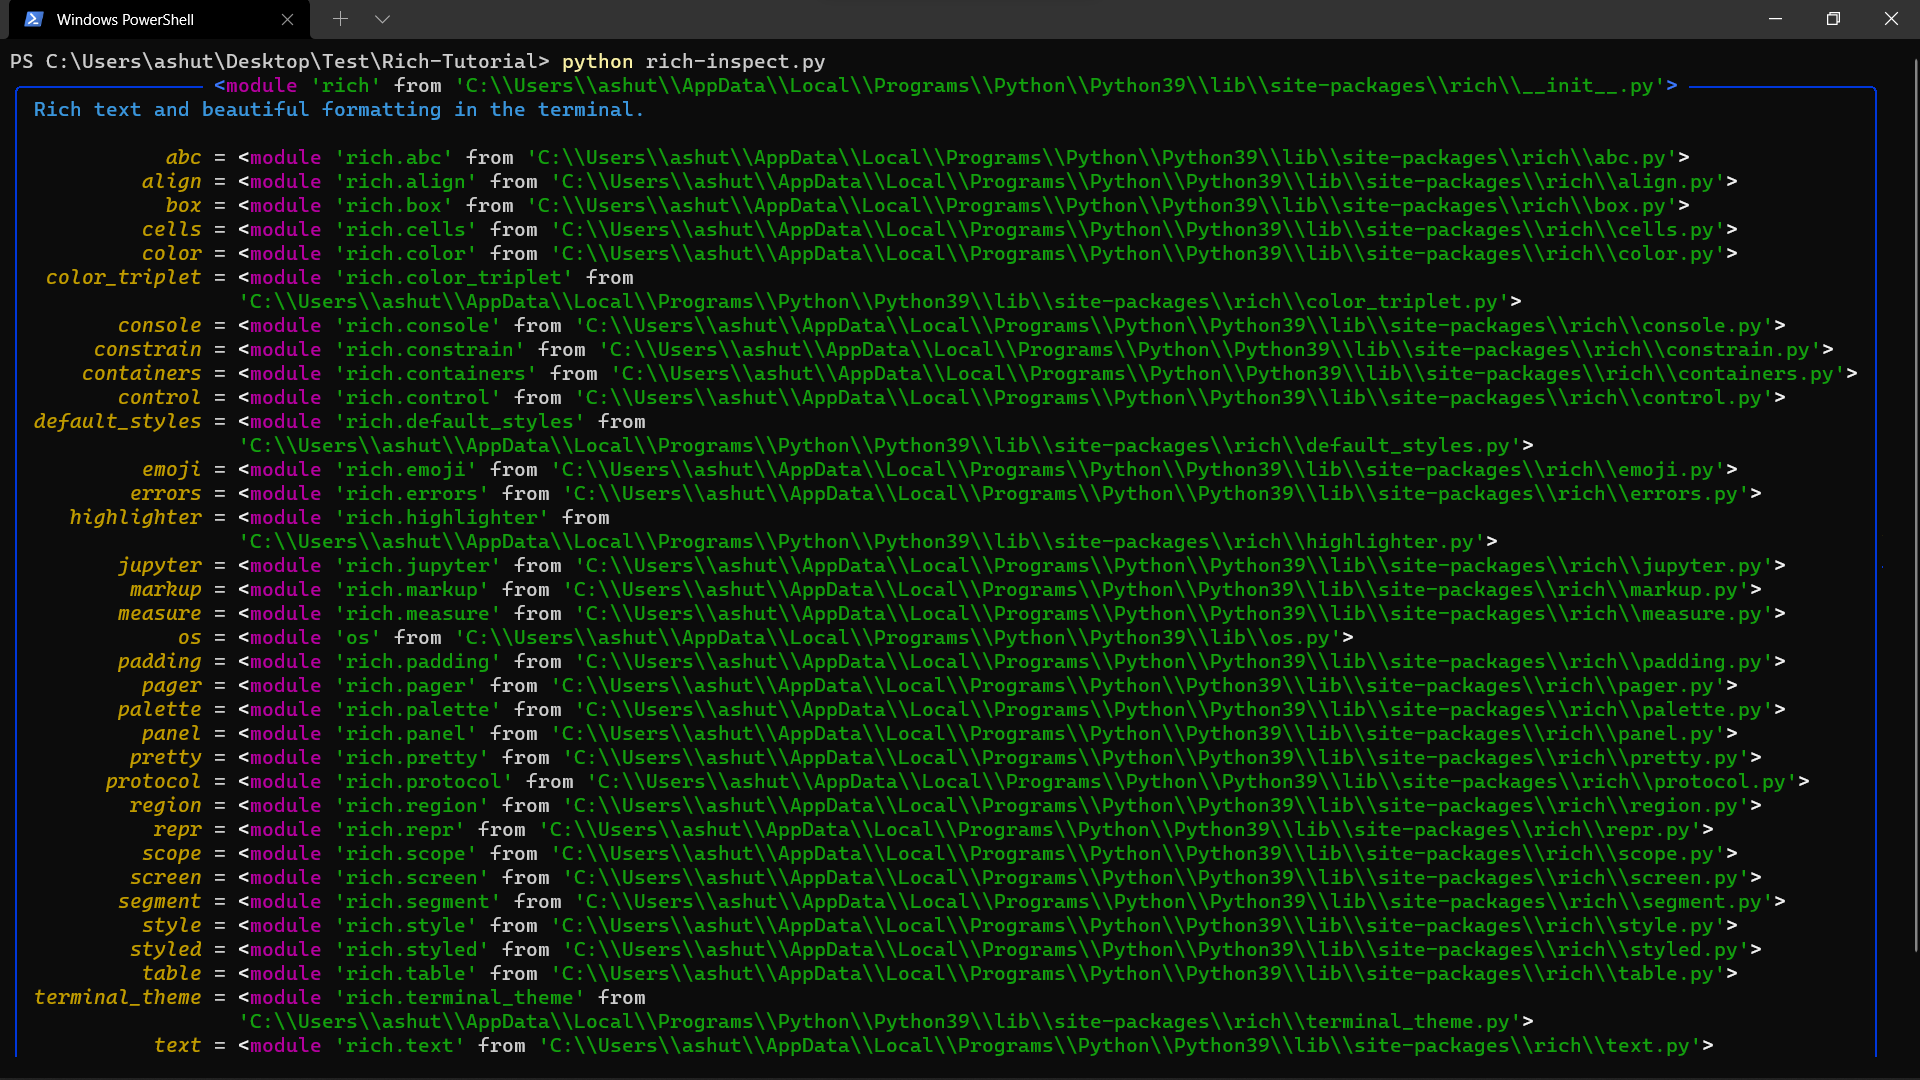Image resolution: width=1920 pixels, height=1080 pixels.
Task: Click the 'align' attribute name
Action: [x=171, y=182]
